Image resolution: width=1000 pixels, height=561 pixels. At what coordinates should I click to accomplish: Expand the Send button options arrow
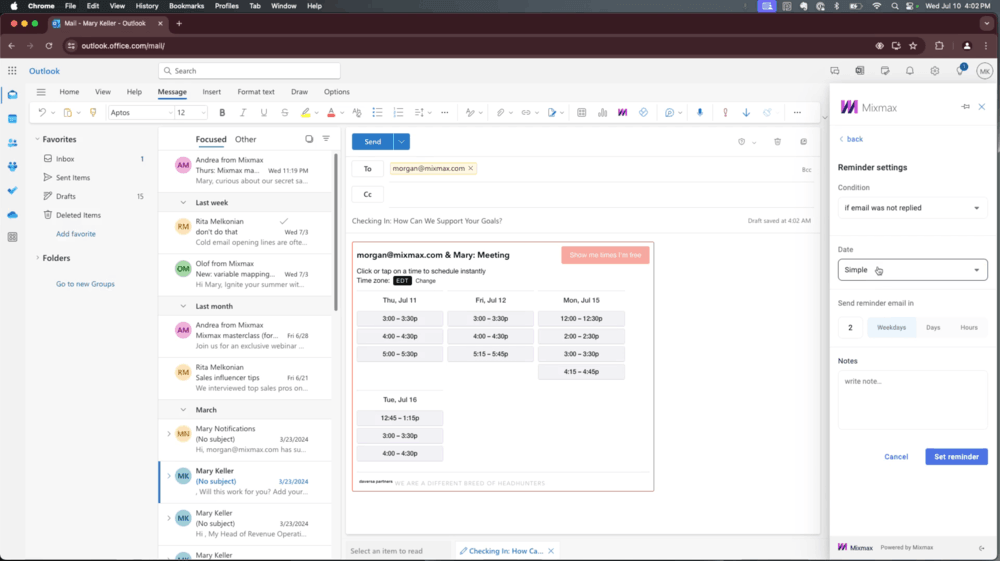coord(402,142)
